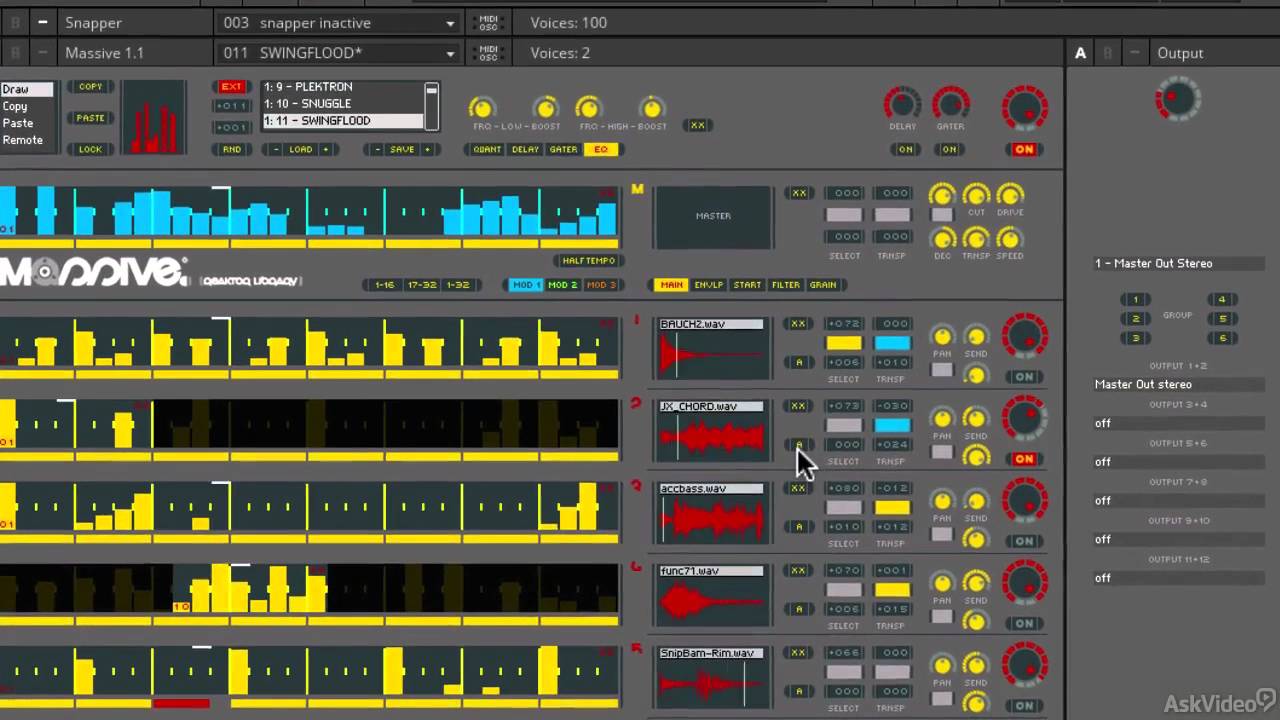1280x720 pixels.
Task: Click the XX button in func71.wav row
Action: (798, 570)
